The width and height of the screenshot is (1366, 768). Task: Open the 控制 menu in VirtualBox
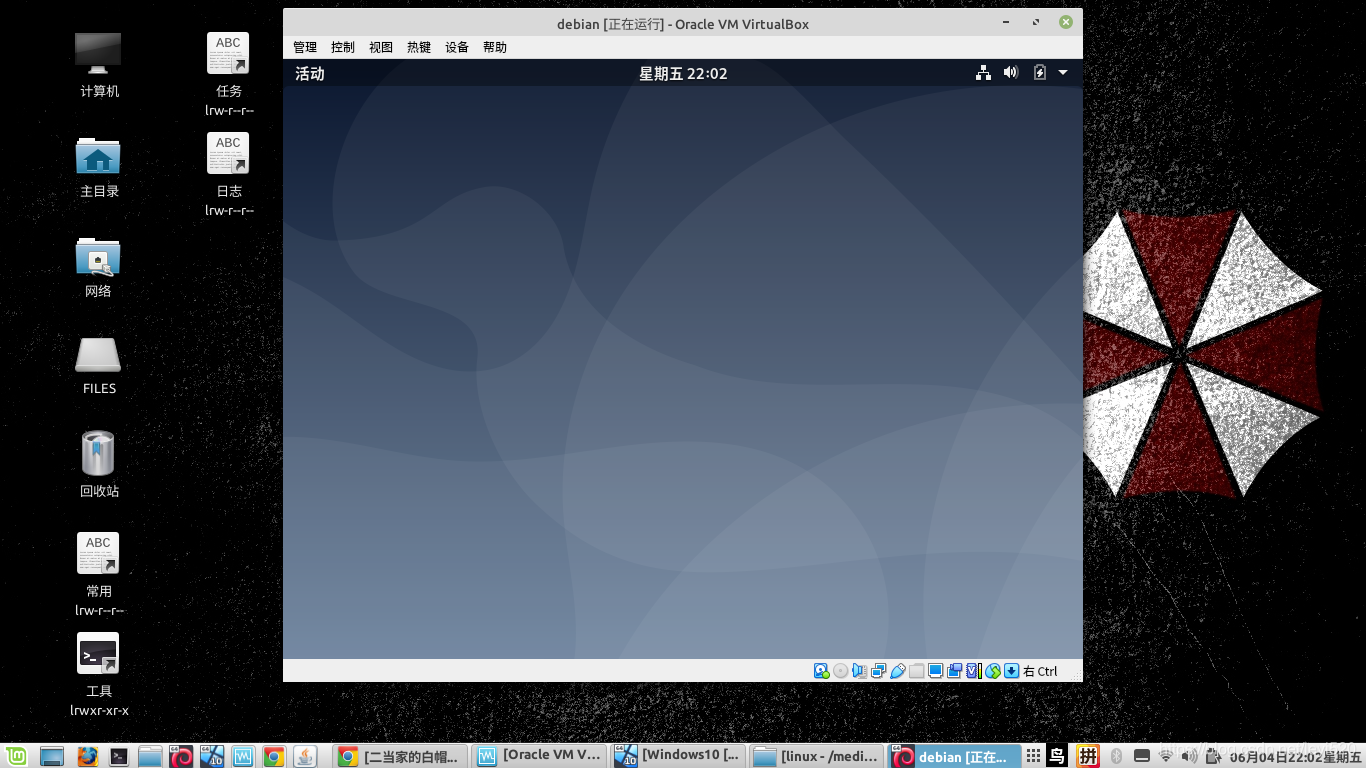(343, 47)
